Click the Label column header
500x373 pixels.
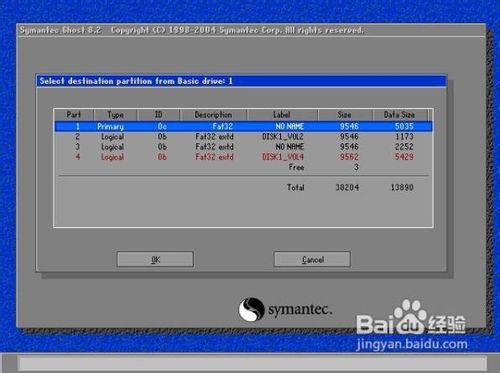tap(282, 115)
